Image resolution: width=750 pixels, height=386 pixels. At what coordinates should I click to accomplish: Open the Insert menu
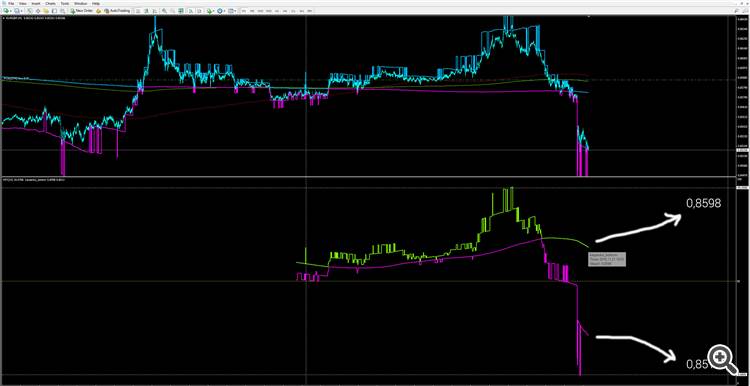pyautogui.click(x=36, y=3)
